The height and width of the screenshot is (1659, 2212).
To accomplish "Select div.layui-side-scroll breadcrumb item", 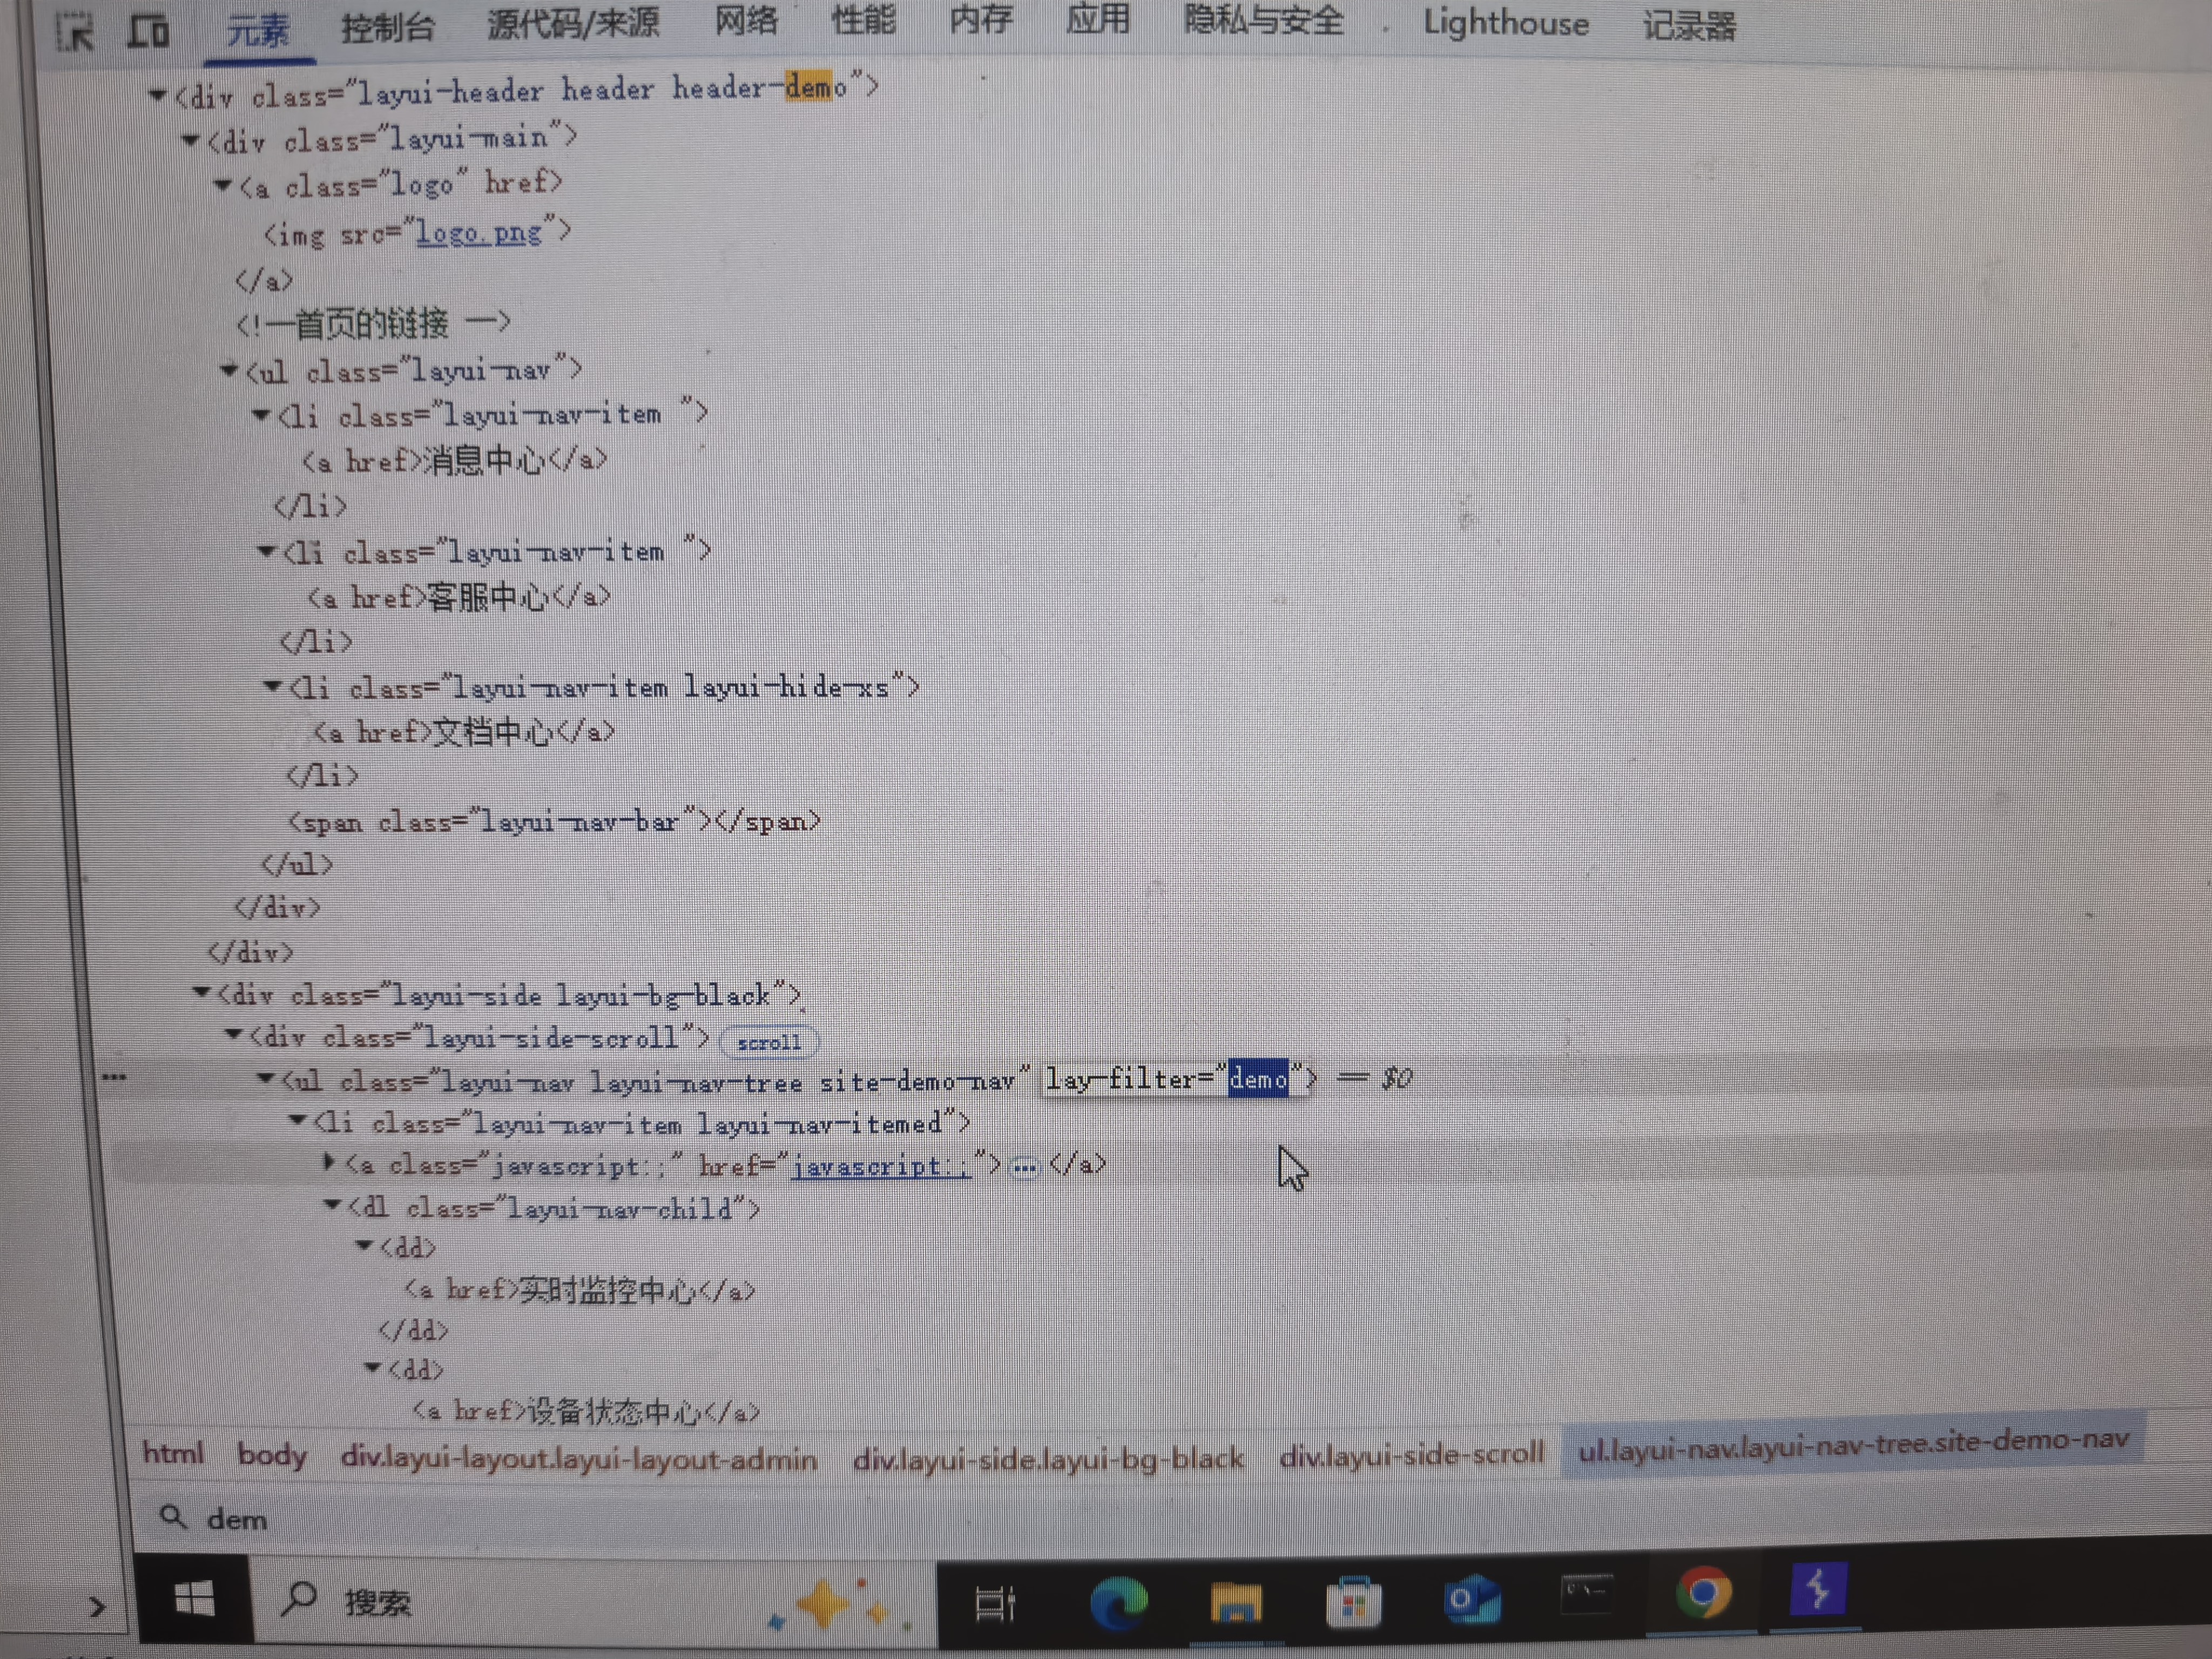I will (x=1411, y=1454).
